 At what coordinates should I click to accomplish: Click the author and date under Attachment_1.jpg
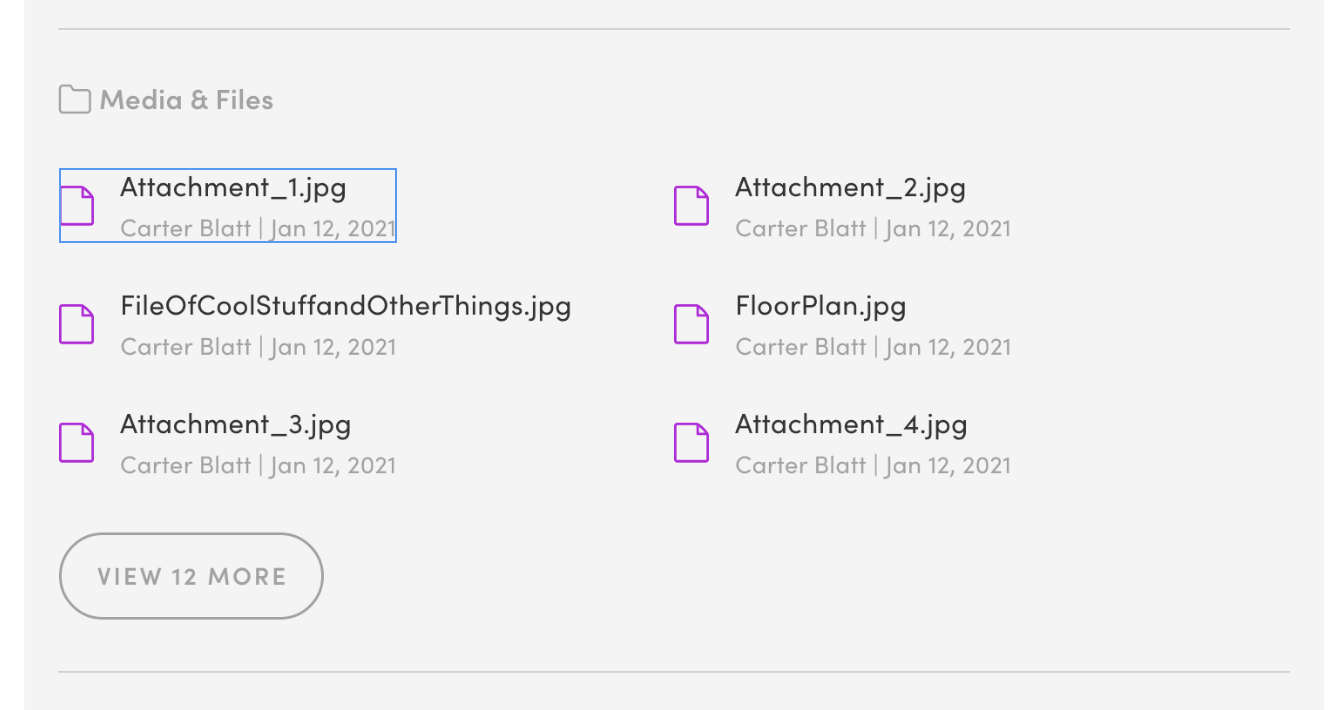(x=258, y=228)
